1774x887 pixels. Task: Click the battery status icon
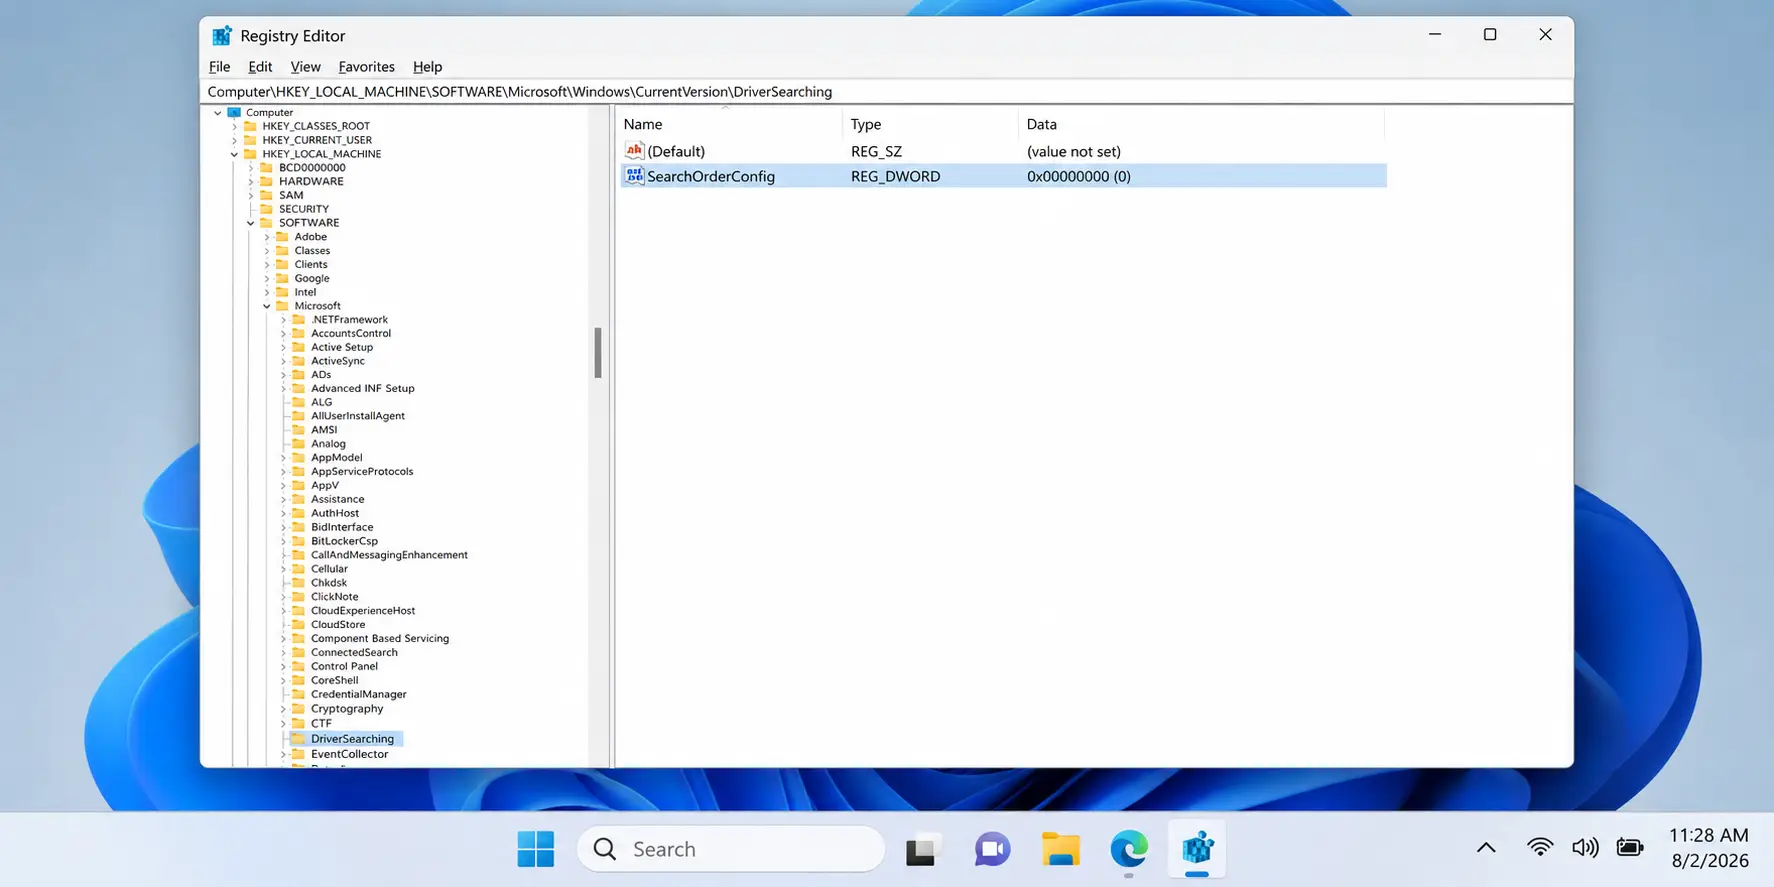[x=1630, y=848]
